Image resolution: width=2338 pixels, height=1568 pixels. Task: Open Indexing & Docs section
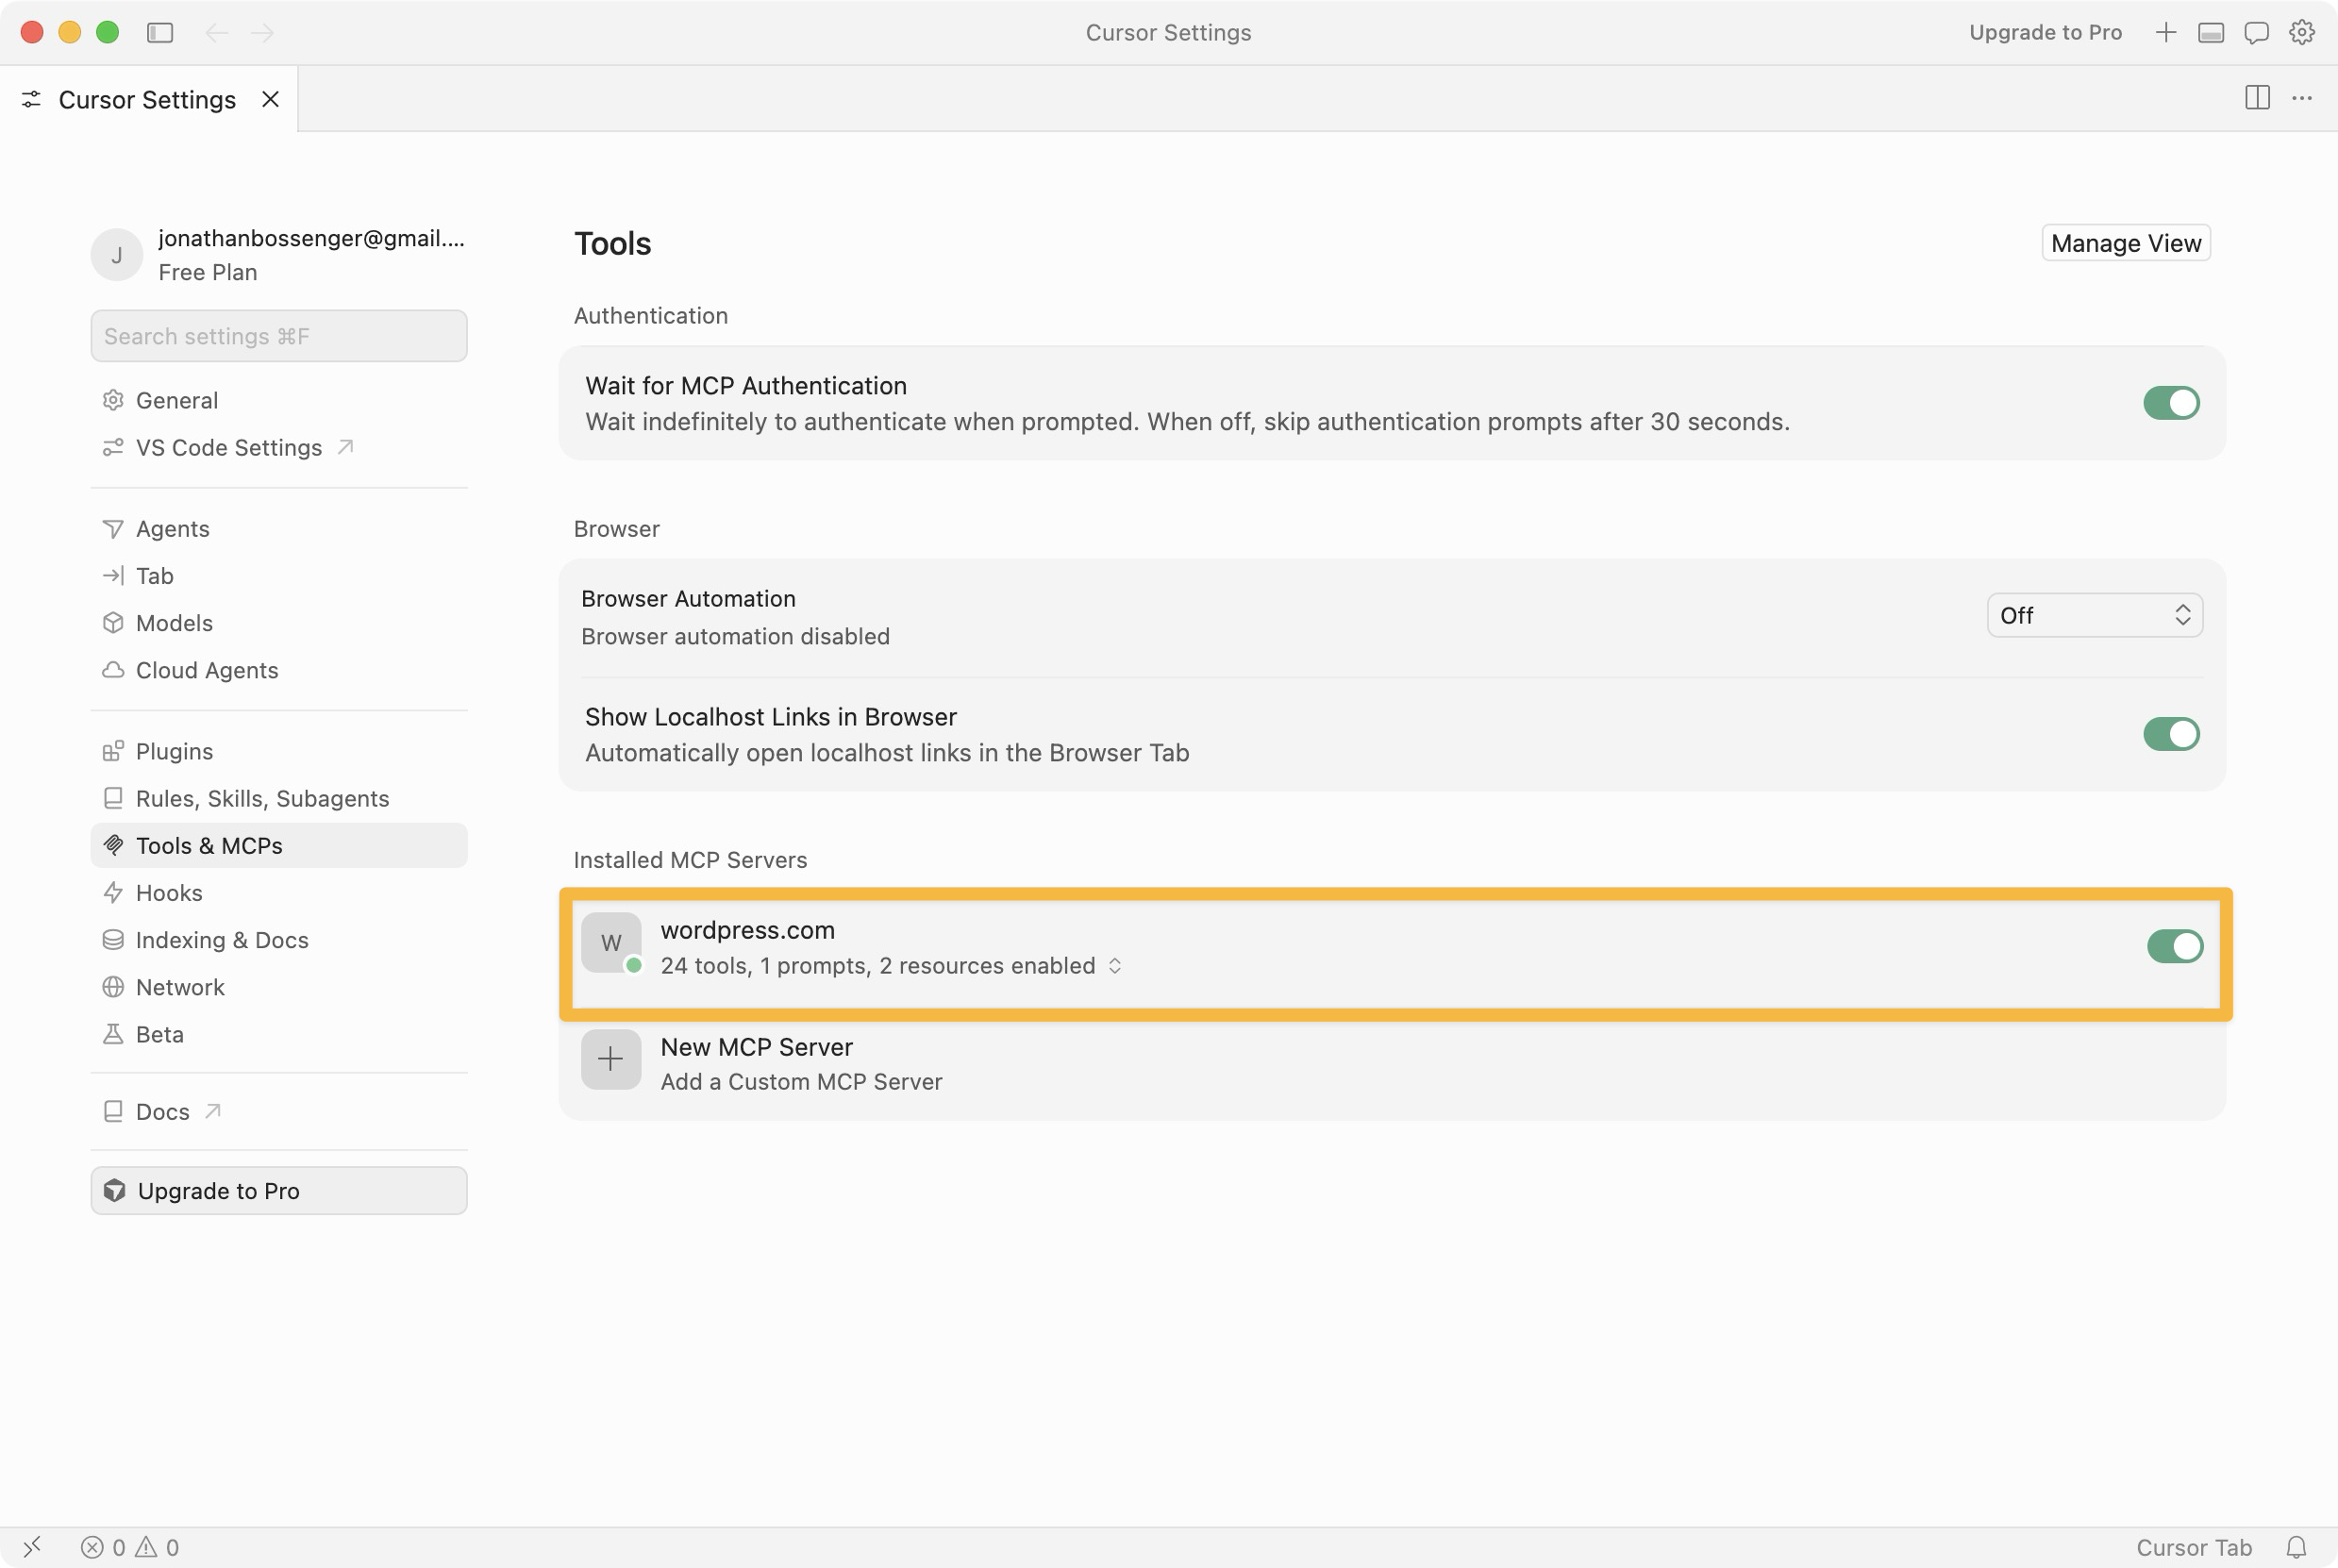[x=279, y=939]
